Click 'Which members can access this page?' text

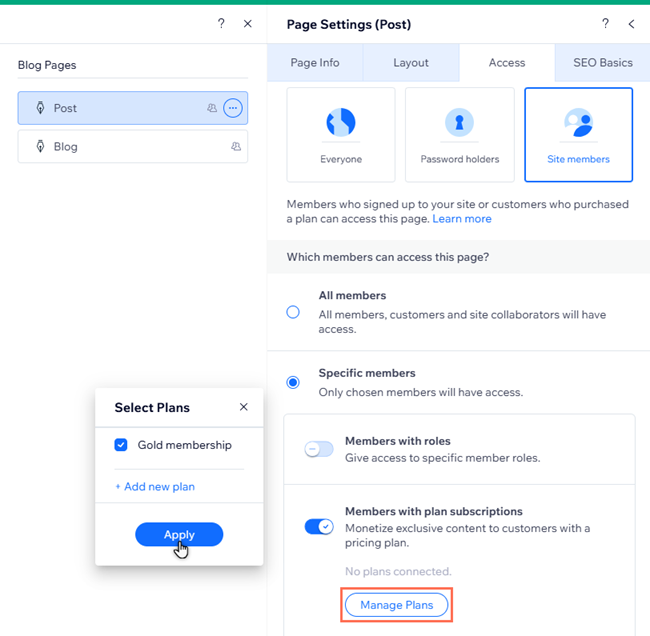tap(388, 257)
